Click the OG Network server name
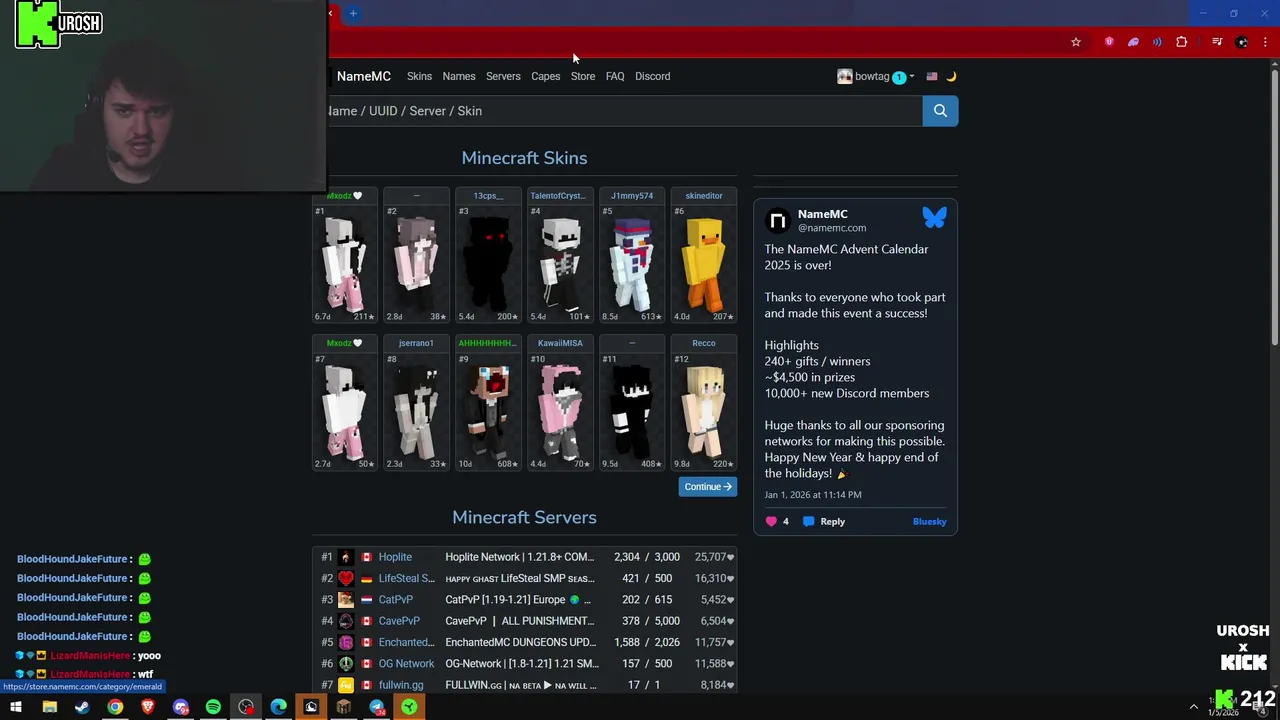This screenshot has height=720, width=1280. click(x=406, y=664)
